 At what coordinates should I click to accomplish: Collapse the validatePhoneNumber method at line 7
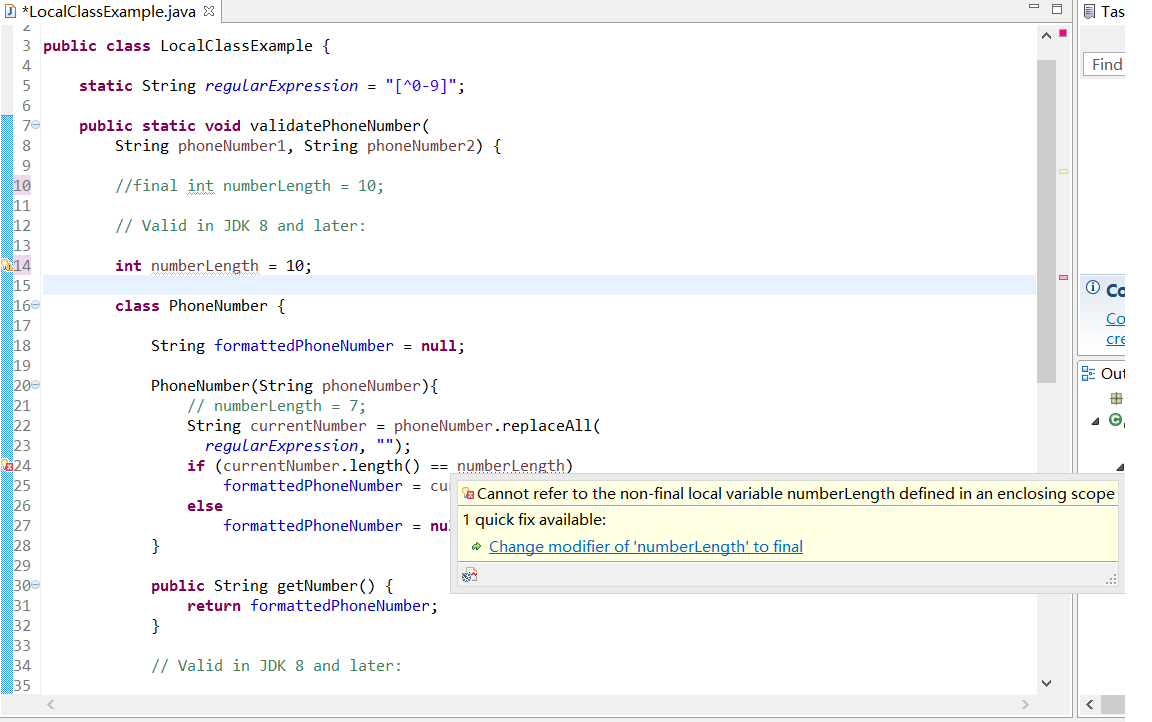(x=35, y=125)
